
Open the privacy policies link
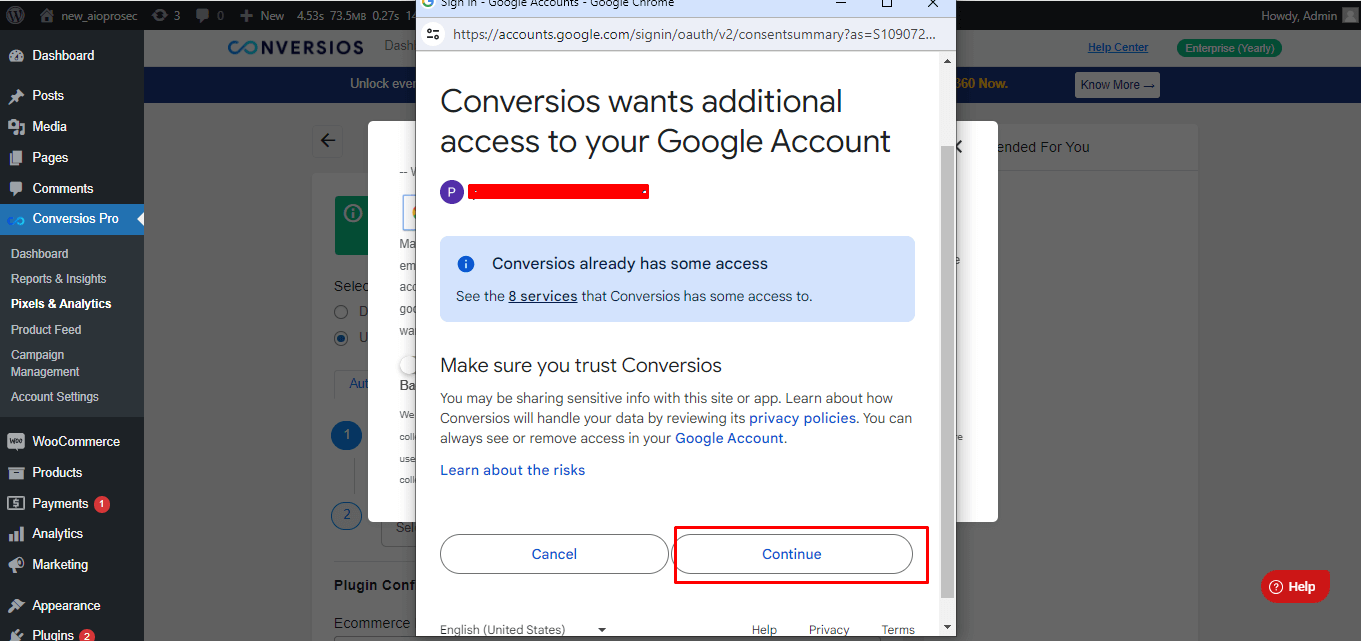[802, 418]
